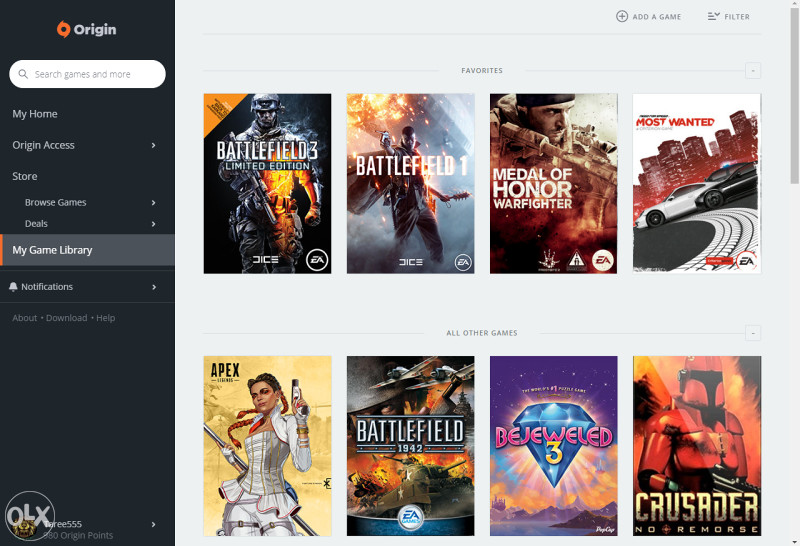Collapse the Favorites section
Image resolution: width=800 pixels, height=546 pixels.
(753, 70)
